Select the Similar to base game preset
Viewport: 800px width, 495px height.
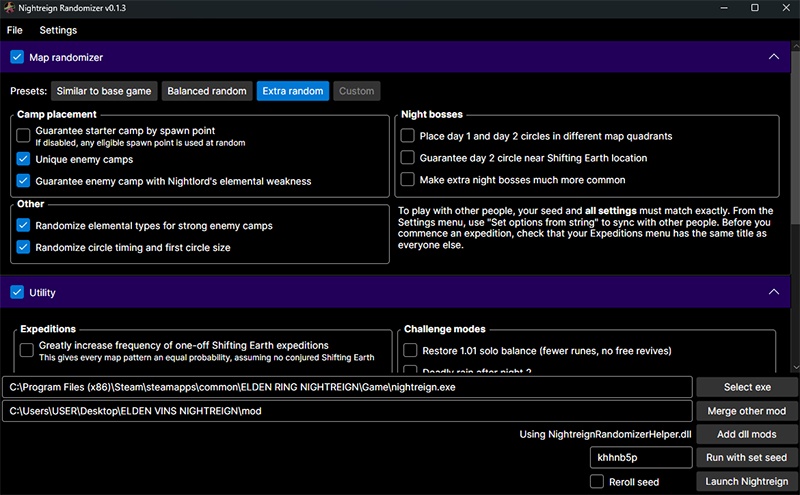pos(104,91)
